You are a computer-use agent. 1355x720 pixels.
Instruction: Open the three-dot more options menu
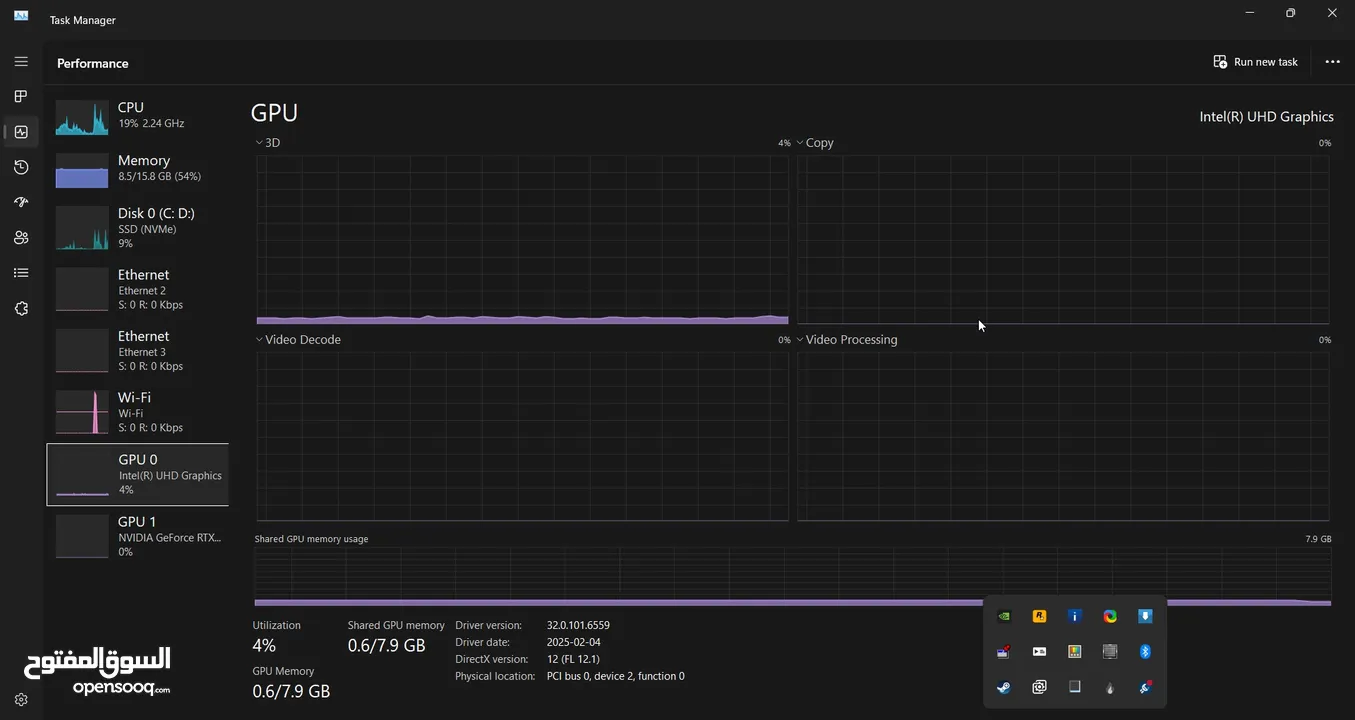[x=1332, y=62]
